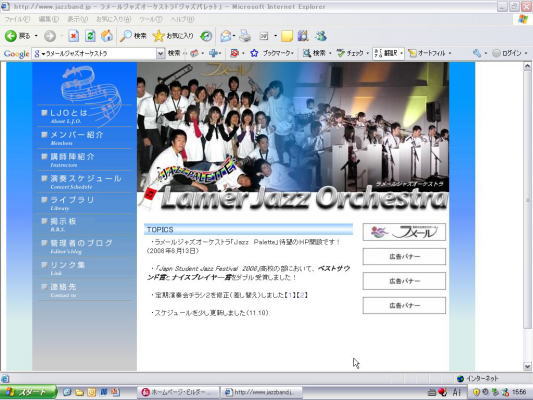Switch to ホームページ・ビルダー taskbar window
The width and height of the screenshot is (533, 400).
coord(178,393)
